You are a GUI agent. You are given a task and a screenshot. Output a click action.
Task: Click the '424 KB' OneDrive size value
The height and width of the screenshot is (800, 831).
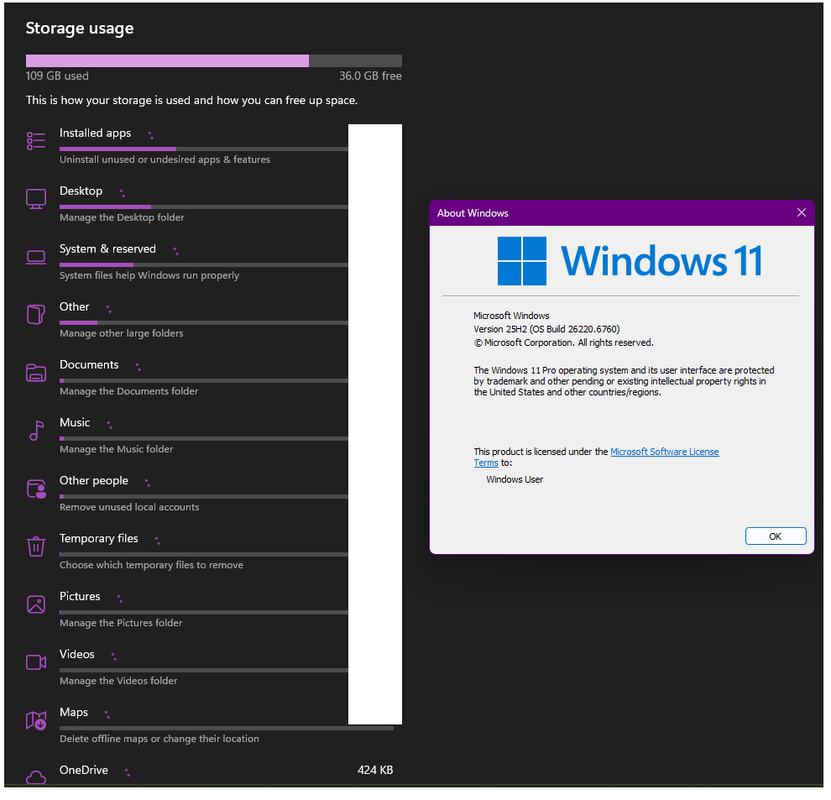[x=375, y=770]
